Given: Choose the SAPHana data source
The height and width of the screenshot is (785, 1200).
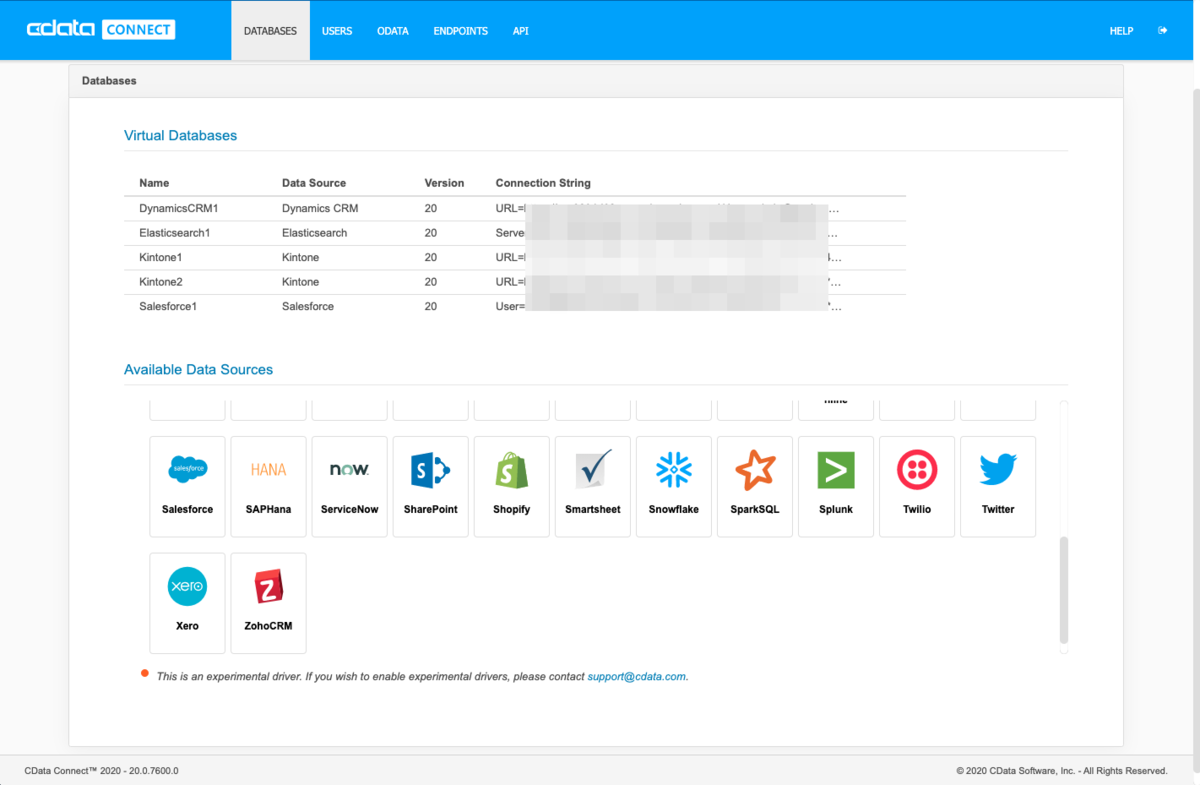Looking at the screenshot, I should 269,486.
